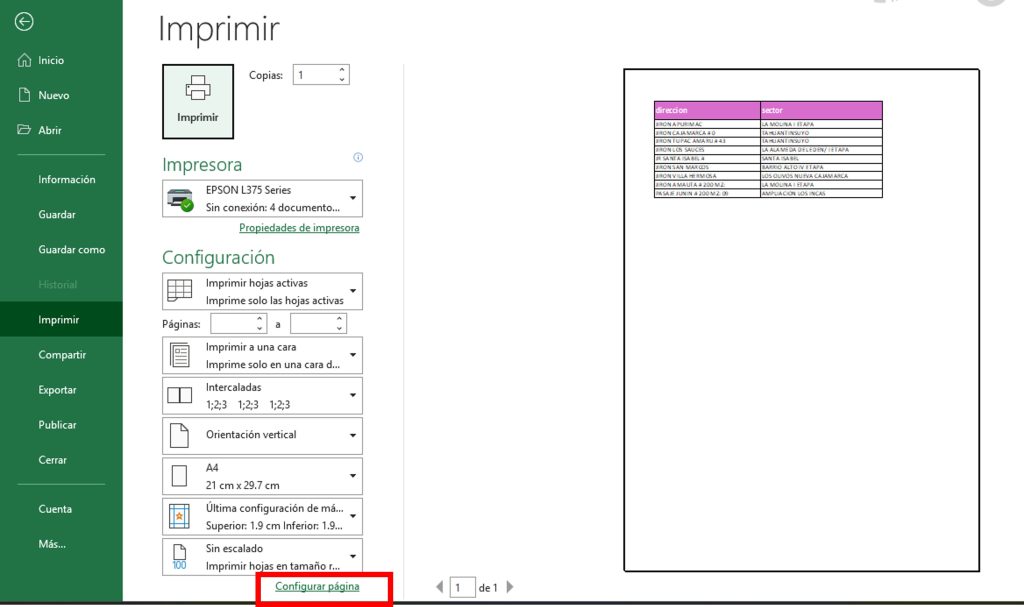Expand the A4 paper size dropdown
This screenshot has width=1024, height=607.
(262, 476)
